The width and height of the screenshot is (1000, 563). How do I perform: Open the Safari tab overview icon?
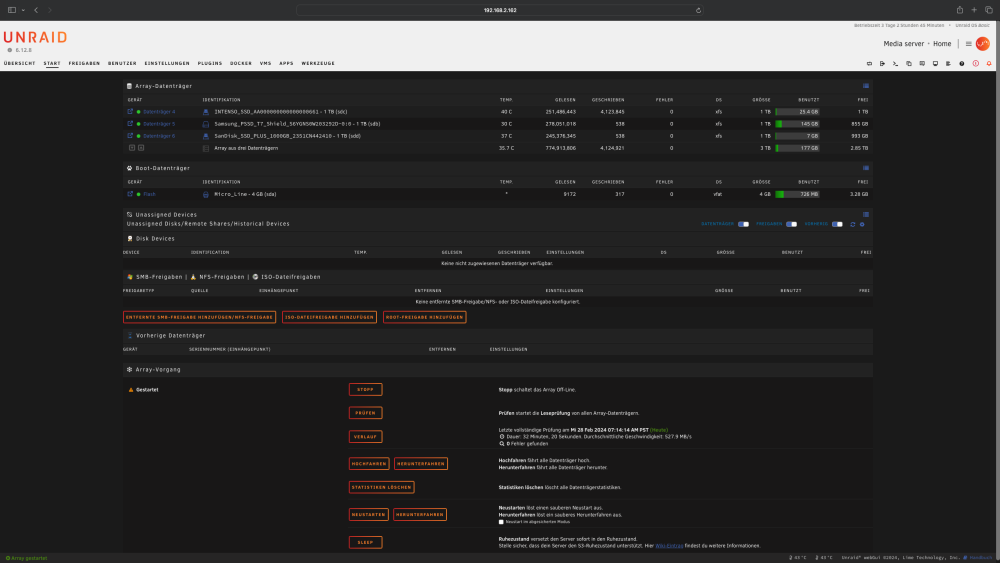989,10
